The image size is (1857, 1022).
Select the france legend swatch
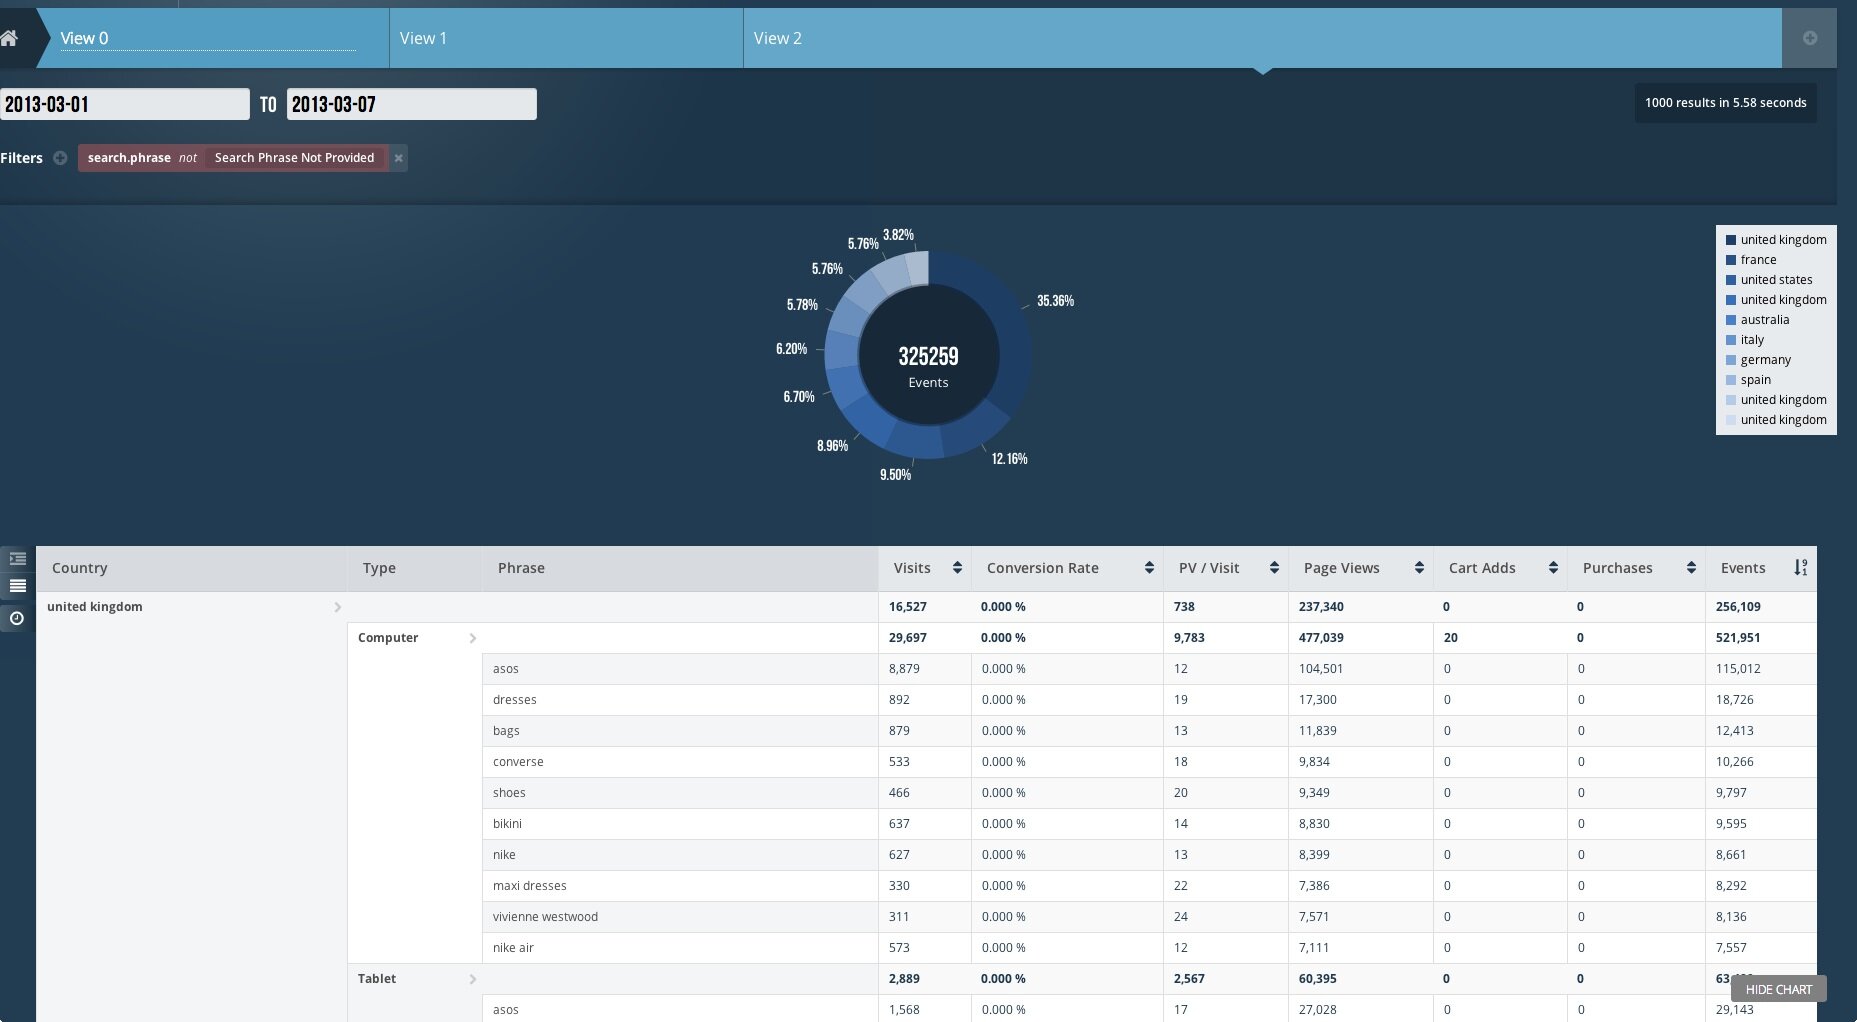[1731, 260]
